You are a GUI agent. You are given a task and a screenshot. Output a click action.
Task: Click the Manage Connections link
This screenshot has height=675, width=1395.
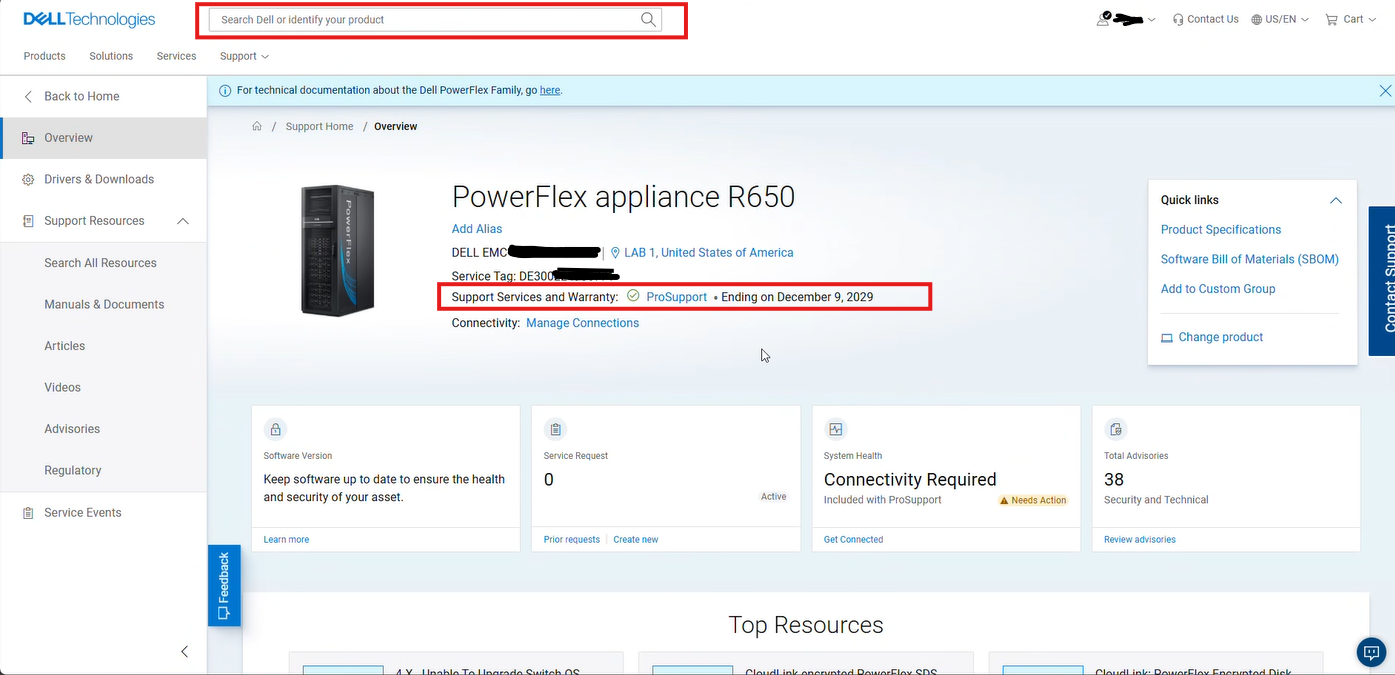click(x=582, y=323)
